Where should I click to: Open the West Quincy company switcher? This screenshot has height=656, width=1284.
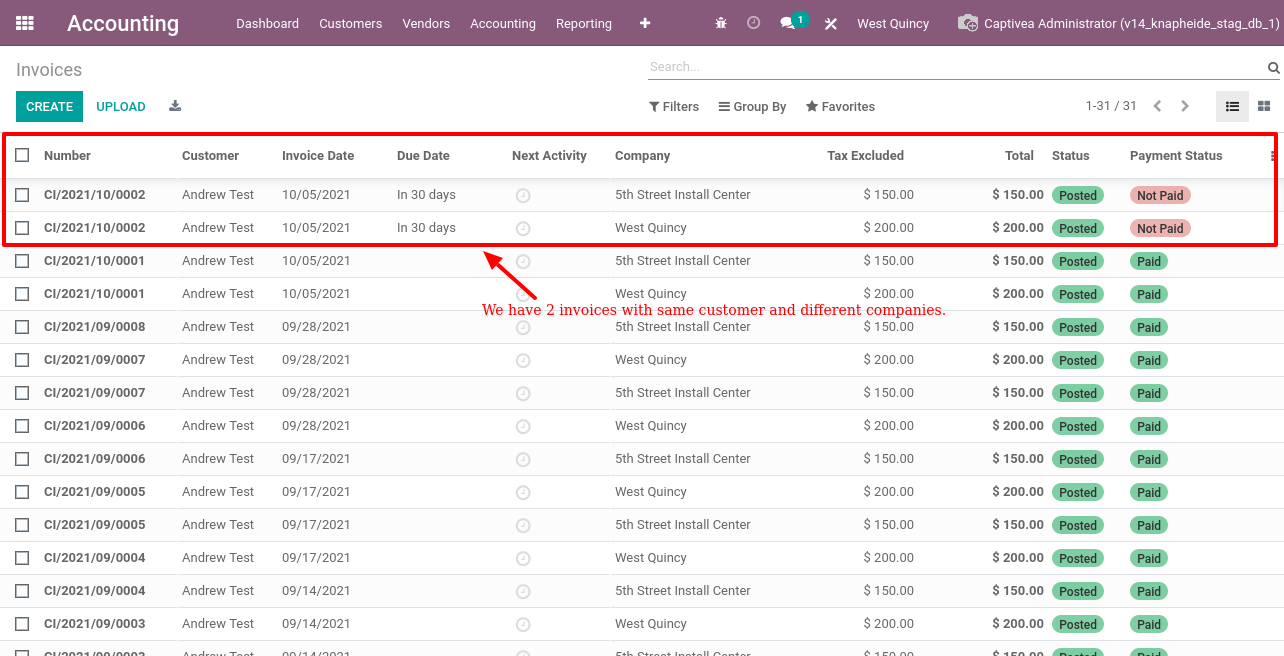point(893,23)
